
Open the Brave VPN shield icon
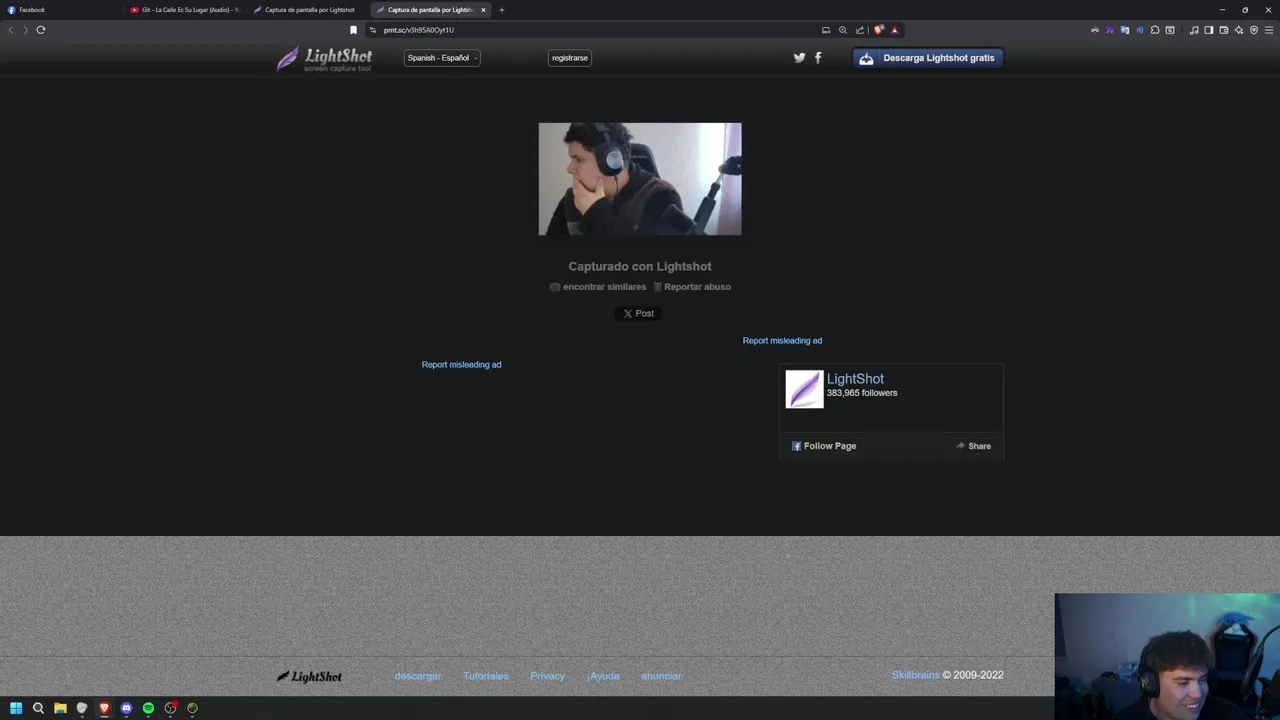[x=1254, y=30]
